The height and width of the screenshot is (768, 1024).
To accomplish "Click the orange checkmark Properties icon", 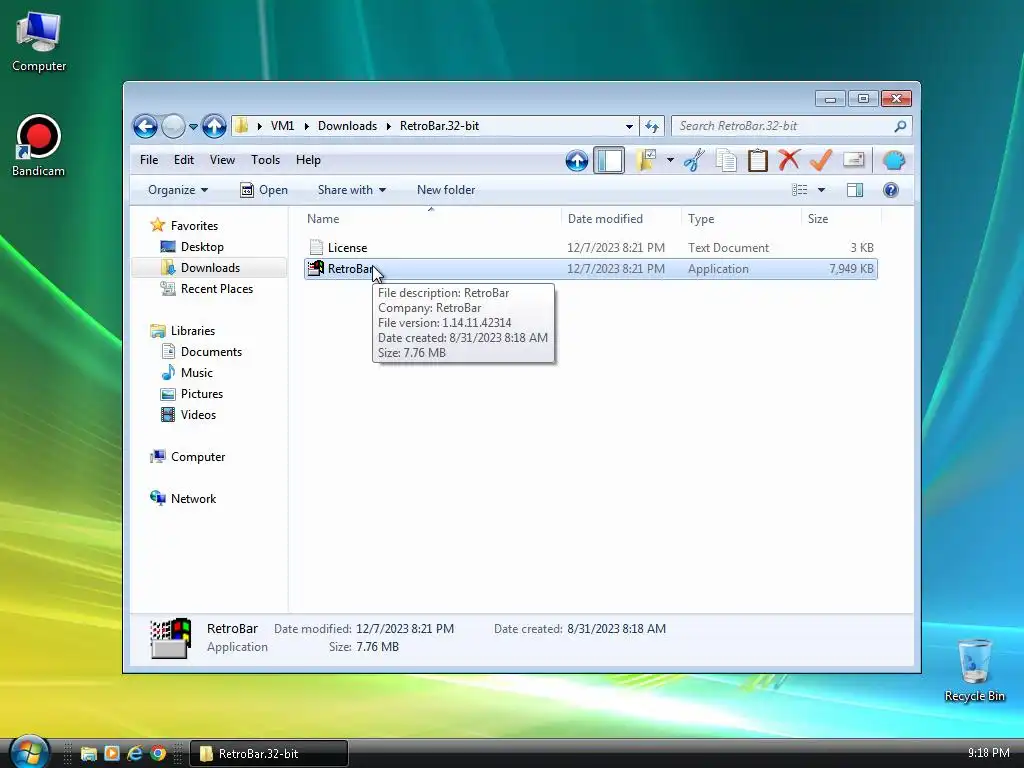I will tap(821, 160).
